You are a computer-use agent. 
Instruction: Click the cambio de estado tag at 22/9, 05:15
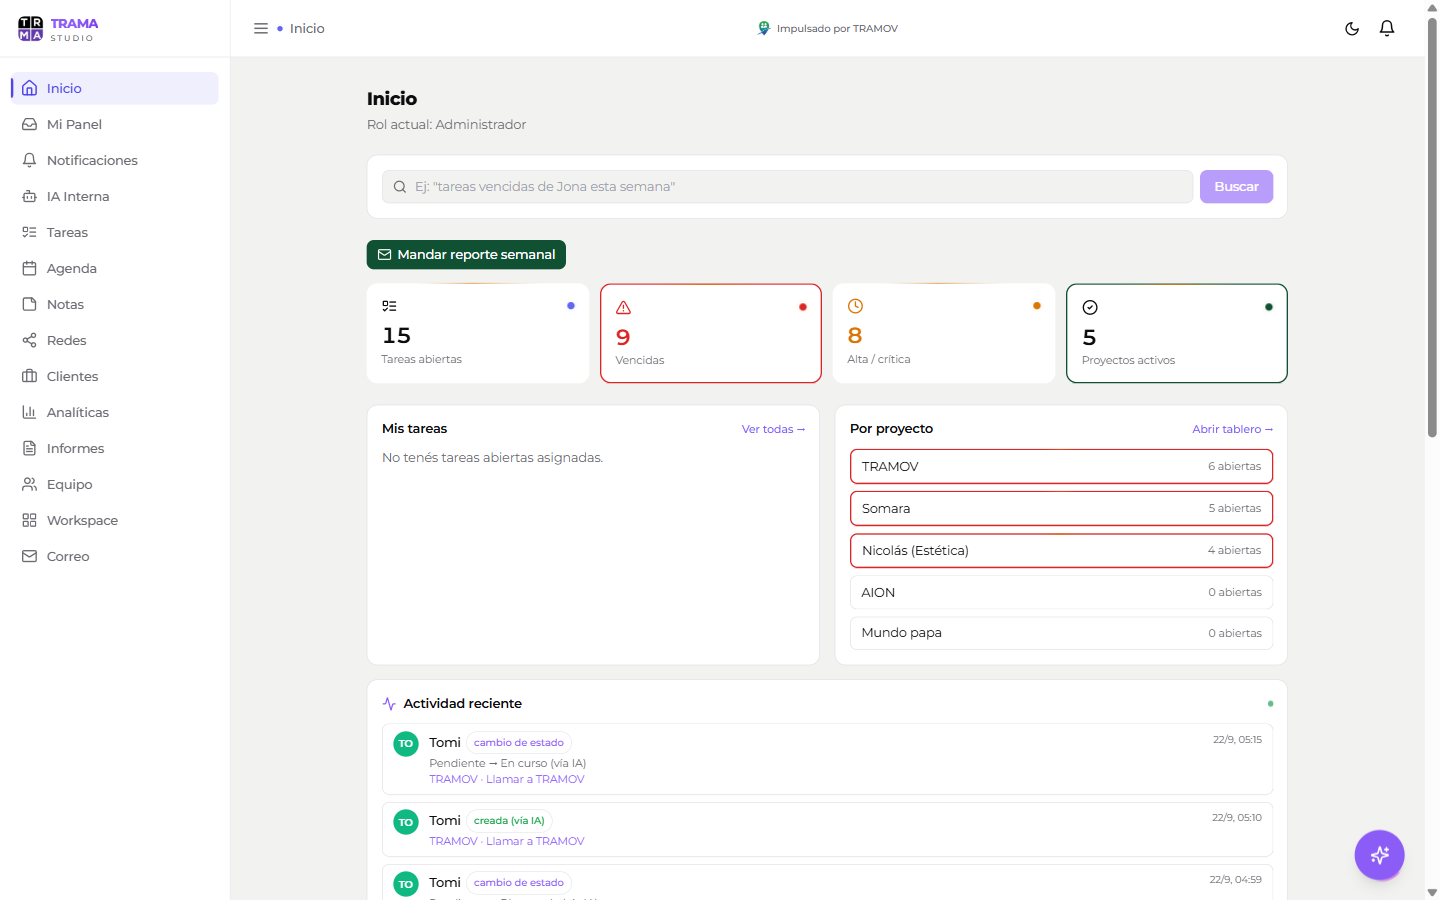coord(519,743)
